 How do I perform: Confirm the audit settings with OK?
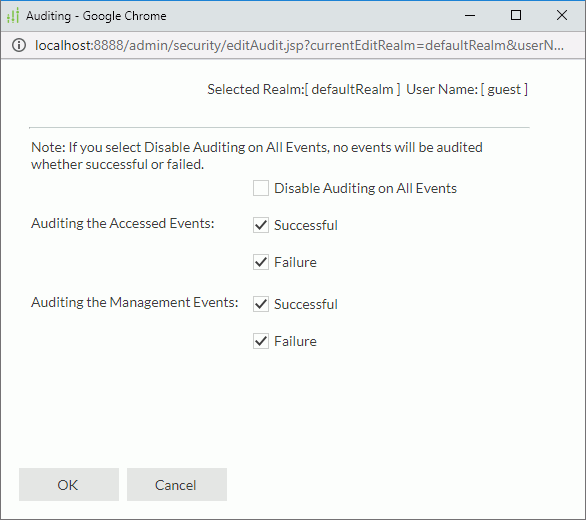(x=69, y=484)
